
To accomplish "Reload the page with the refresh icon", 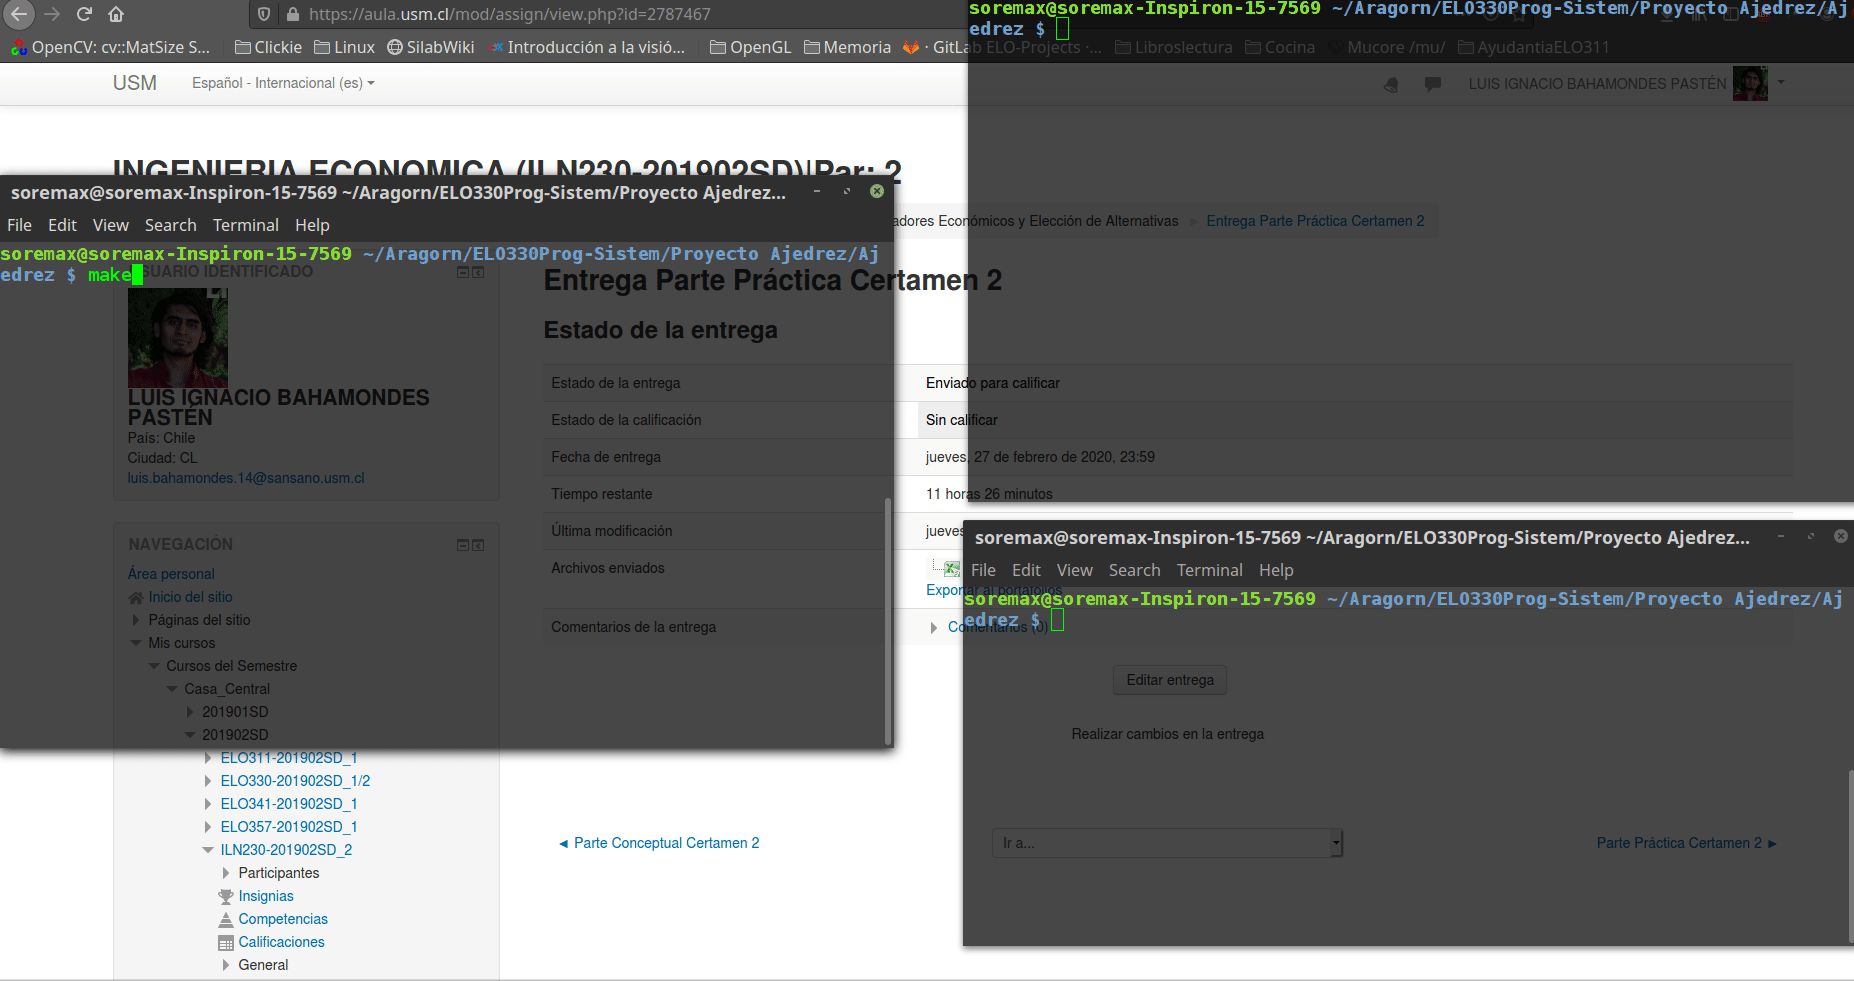I will click(84, 14).
